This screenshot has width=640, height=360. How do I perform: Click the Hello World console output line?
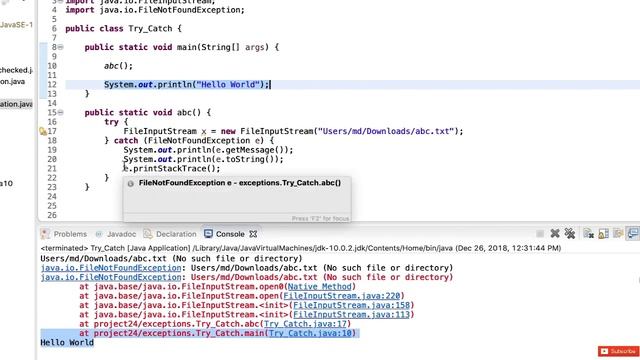(x=67, y=342)
